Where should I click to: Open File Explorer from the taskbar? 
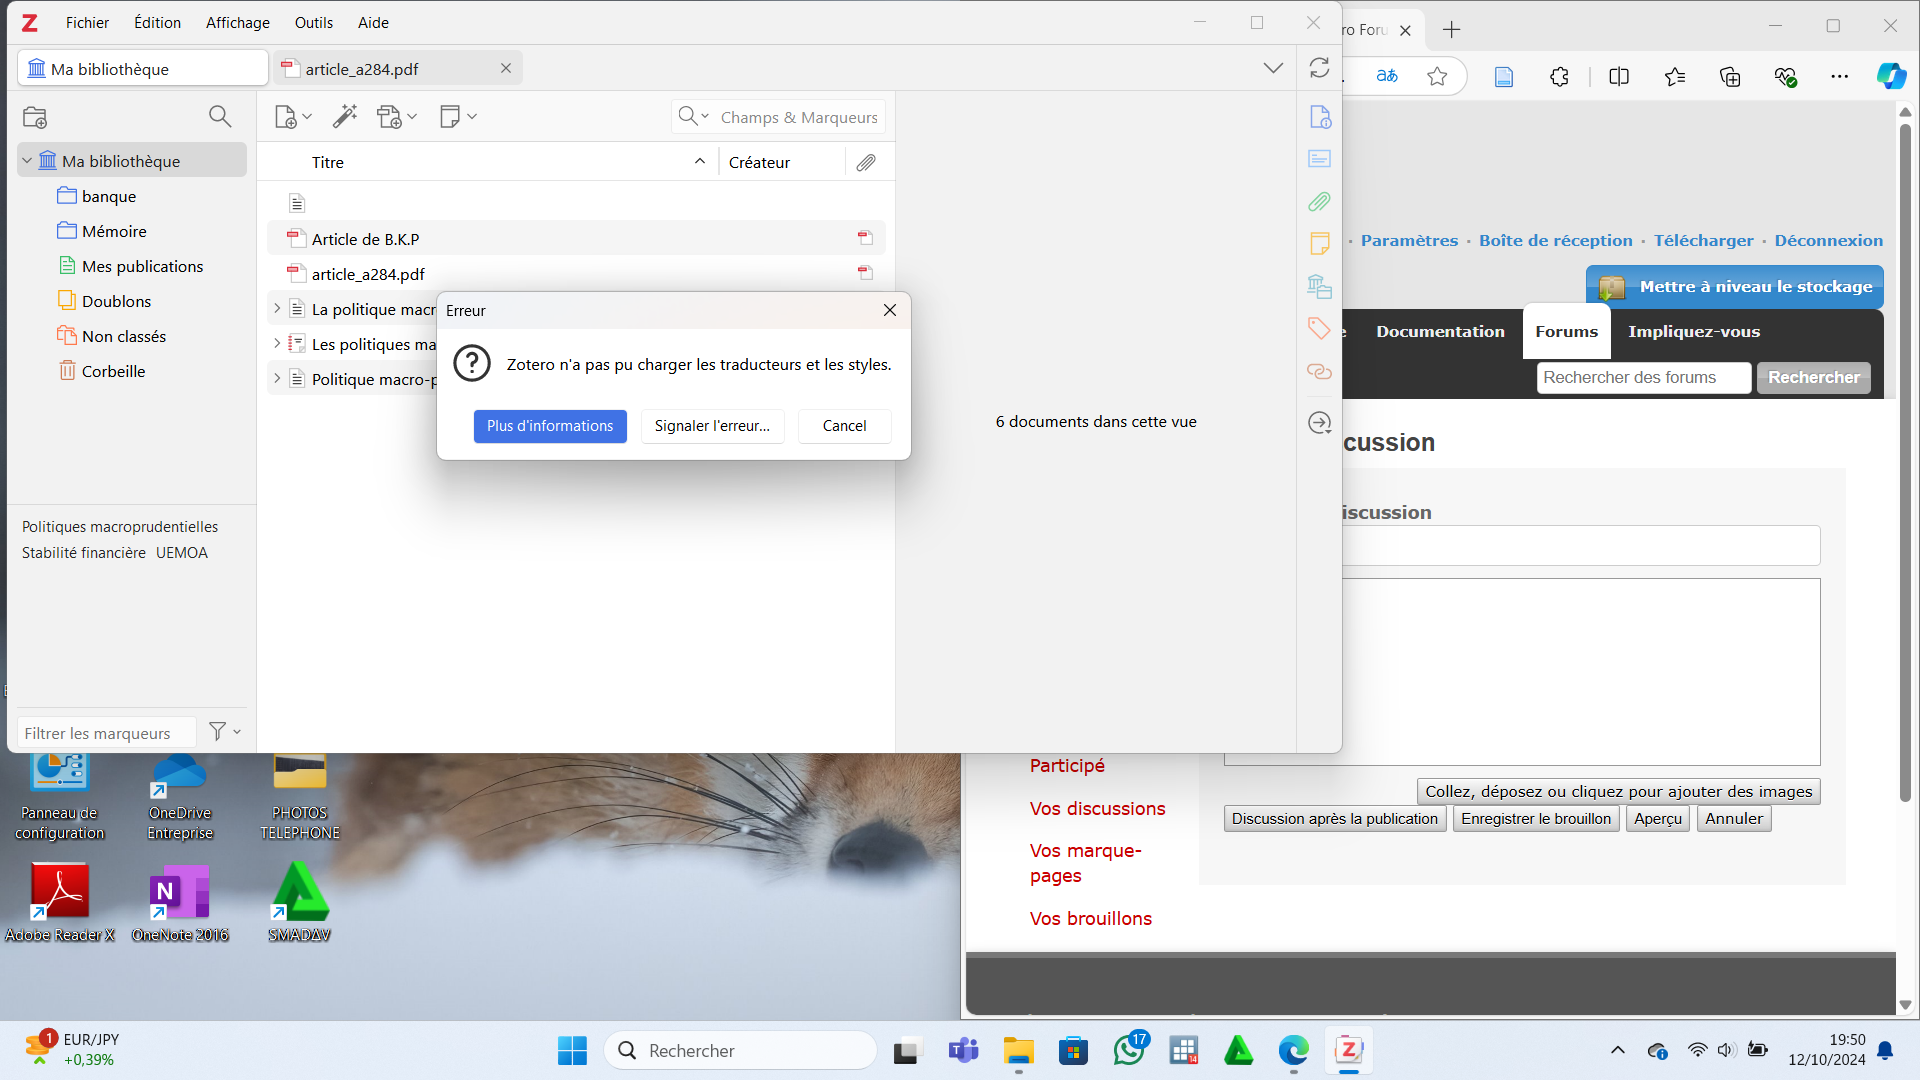(1019, 1050)
